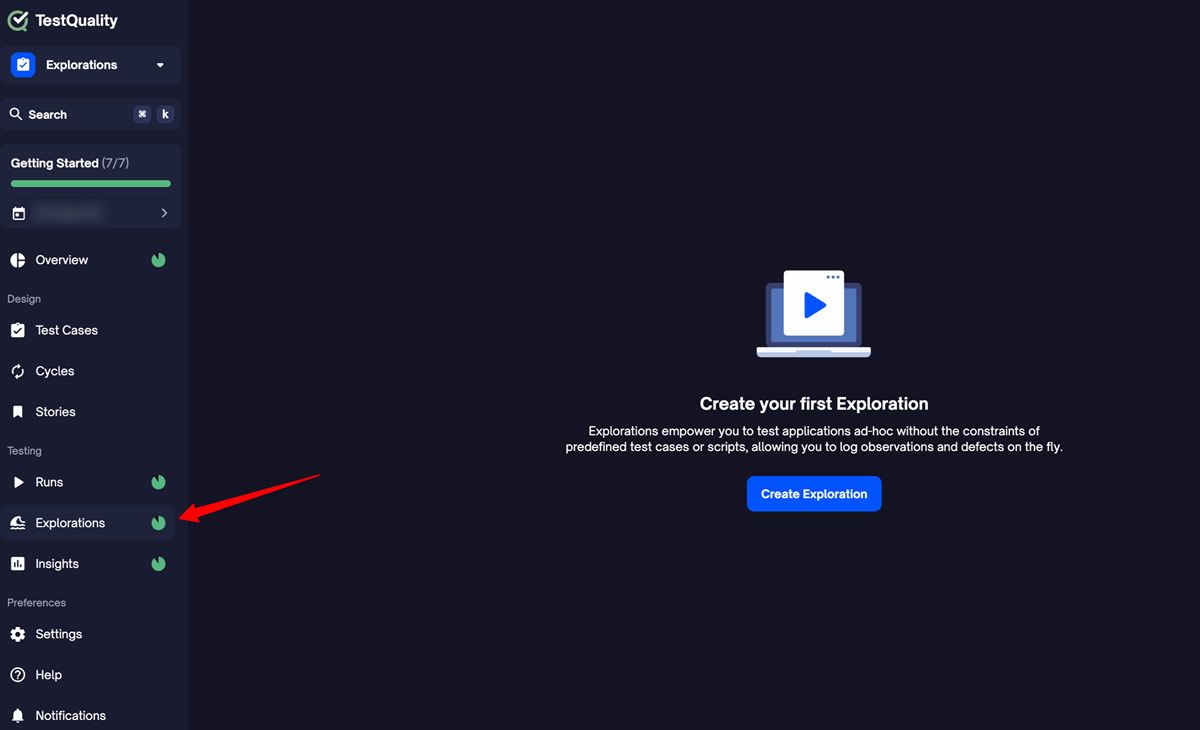The width and height of the screenshot is (1200, 730).
Task: Click the green indicator beside Insights
Action: point(158,564)
